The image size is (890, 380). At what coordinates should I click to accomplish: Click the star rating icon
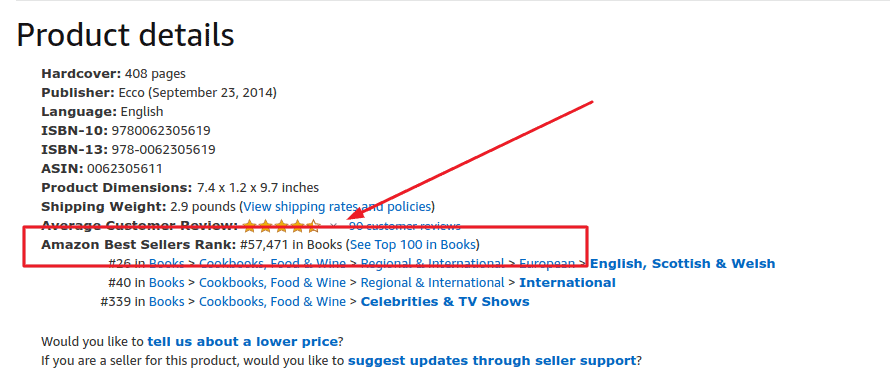tap(282, 226)
